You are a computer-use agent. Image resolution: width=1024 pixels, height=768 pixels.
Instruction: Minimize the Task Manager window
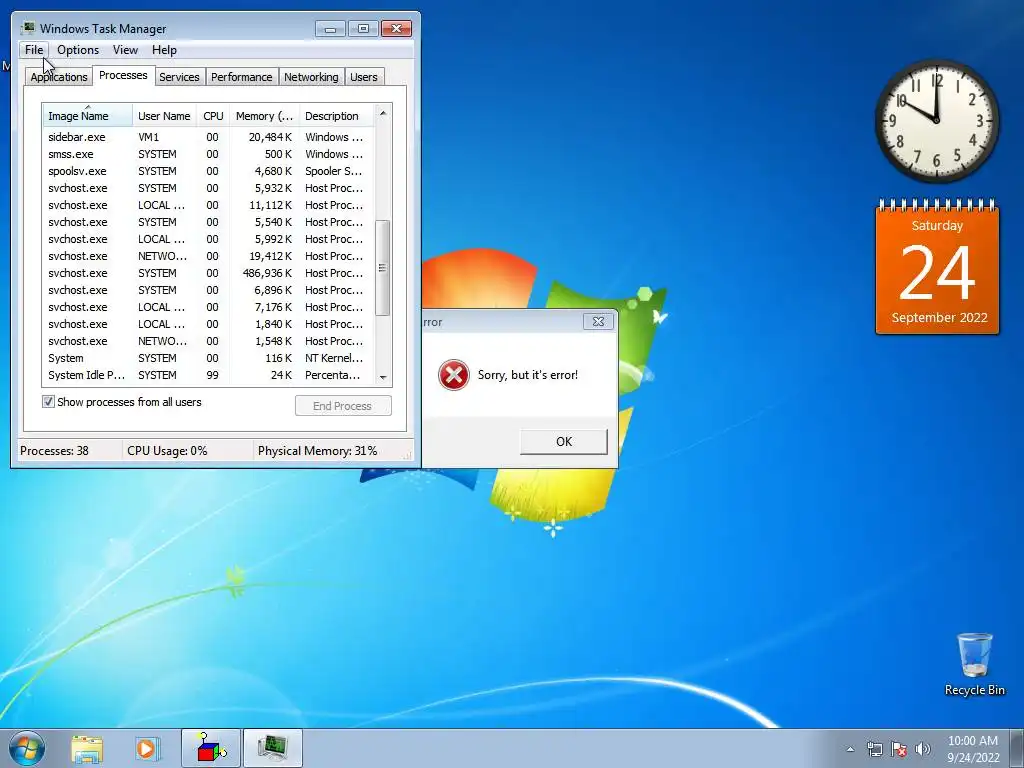point(330,29)
